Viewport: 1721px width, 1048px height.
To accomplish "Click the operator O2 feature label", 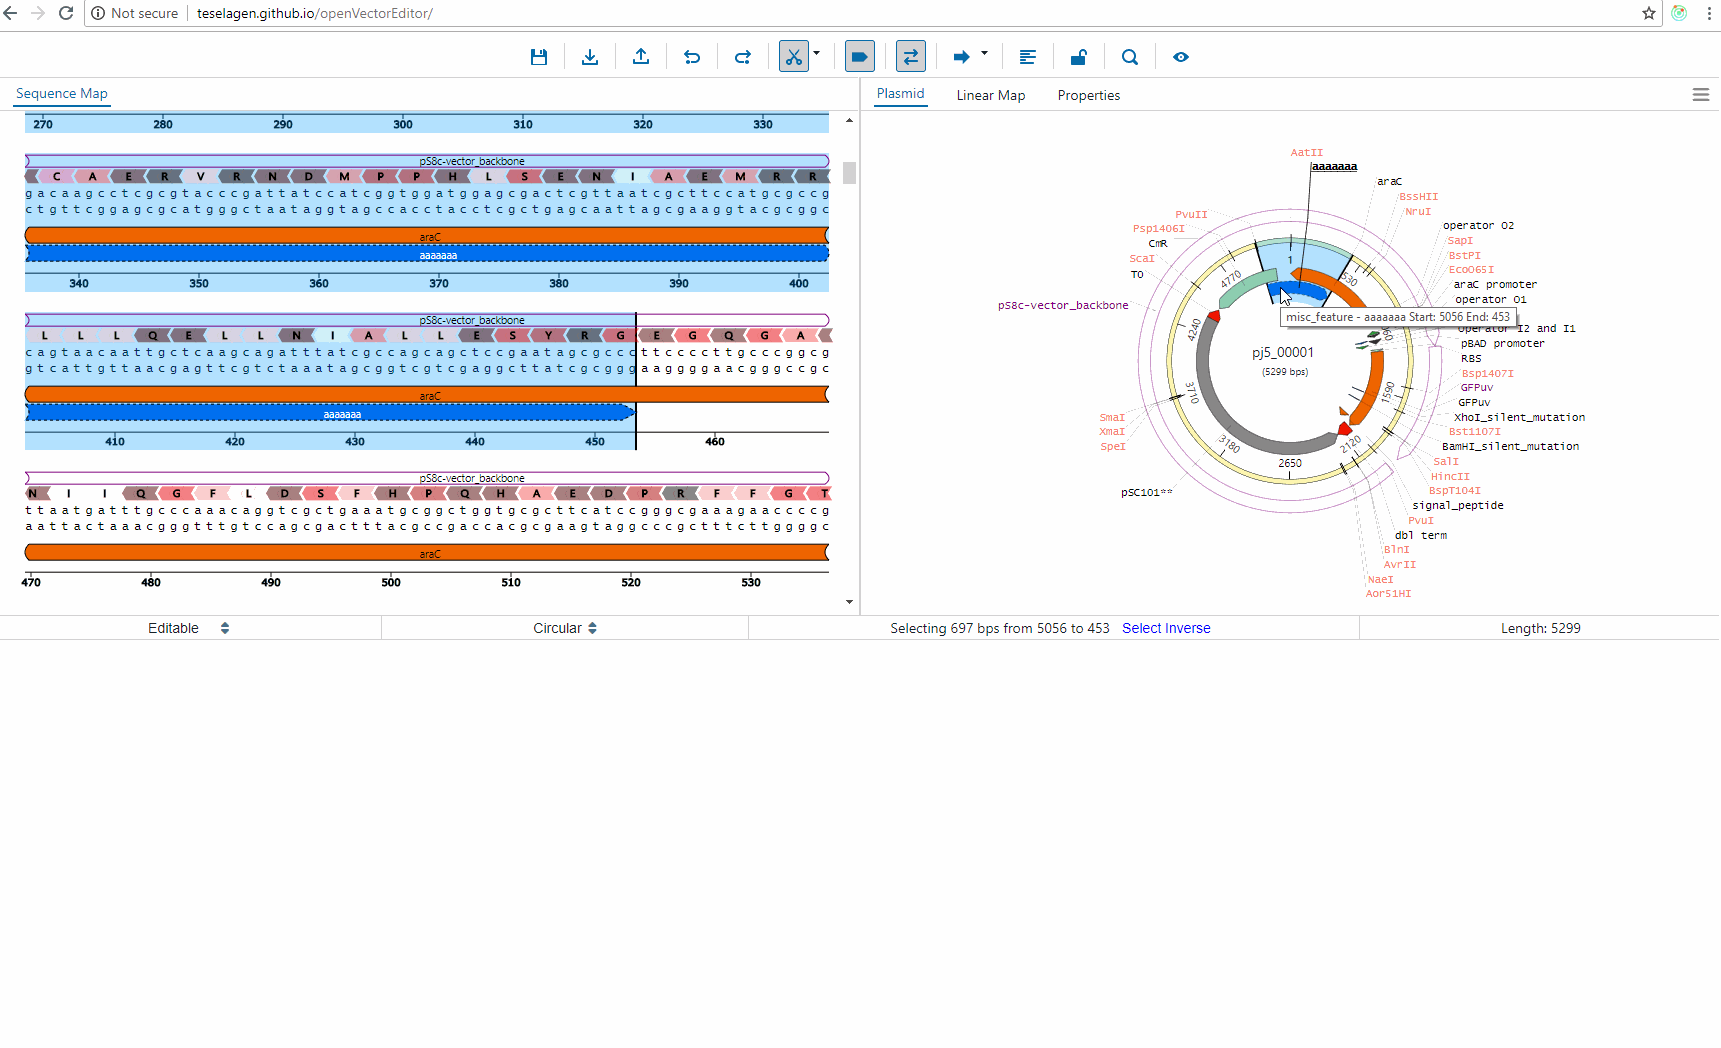I will tap(1478, 226).
